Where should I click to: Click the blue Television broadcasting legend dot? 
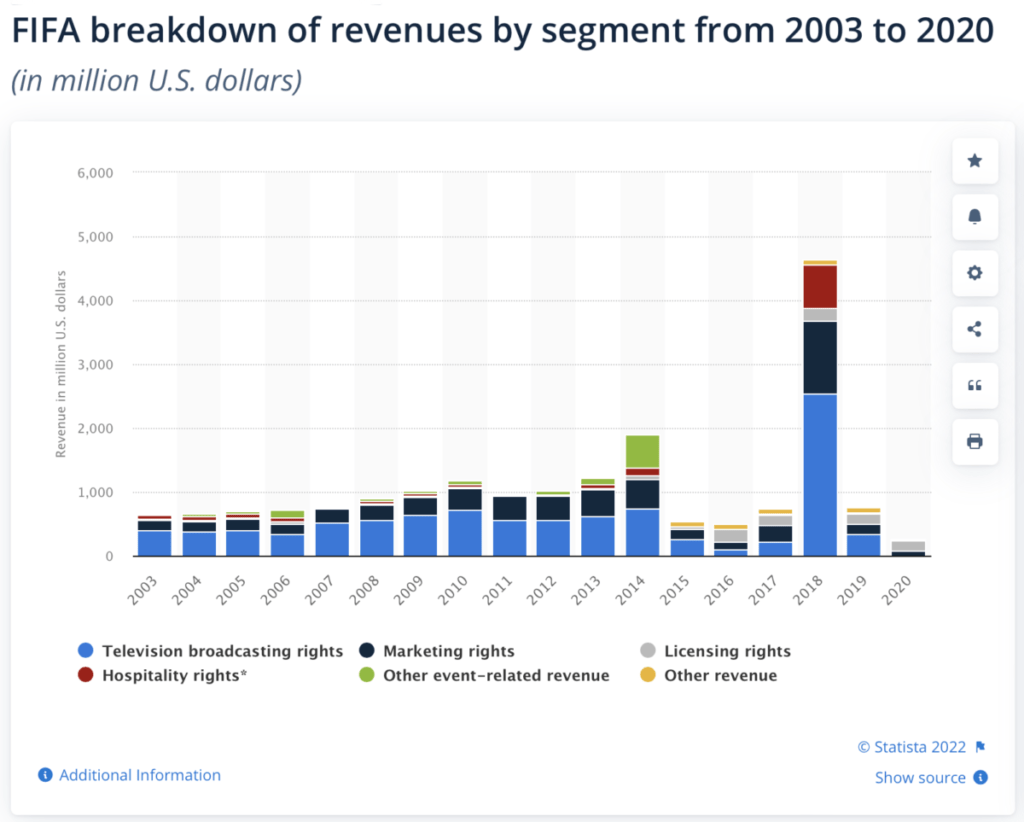85,650
